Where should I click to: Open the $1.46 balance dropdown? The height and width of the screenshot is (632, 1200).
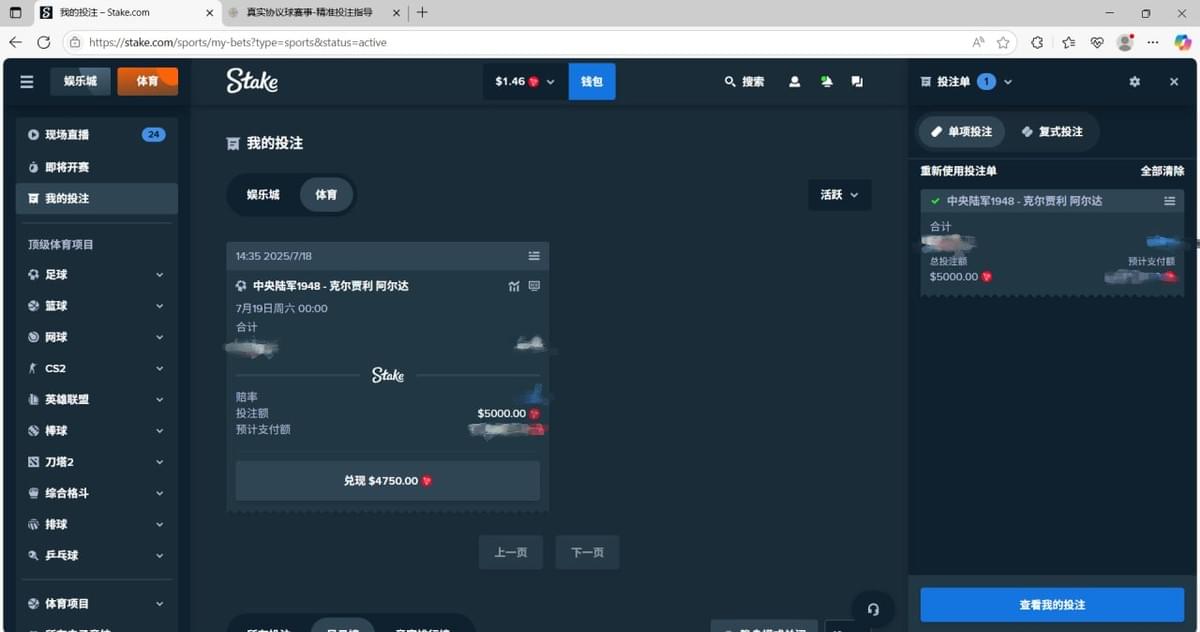[x=525, y=82]
